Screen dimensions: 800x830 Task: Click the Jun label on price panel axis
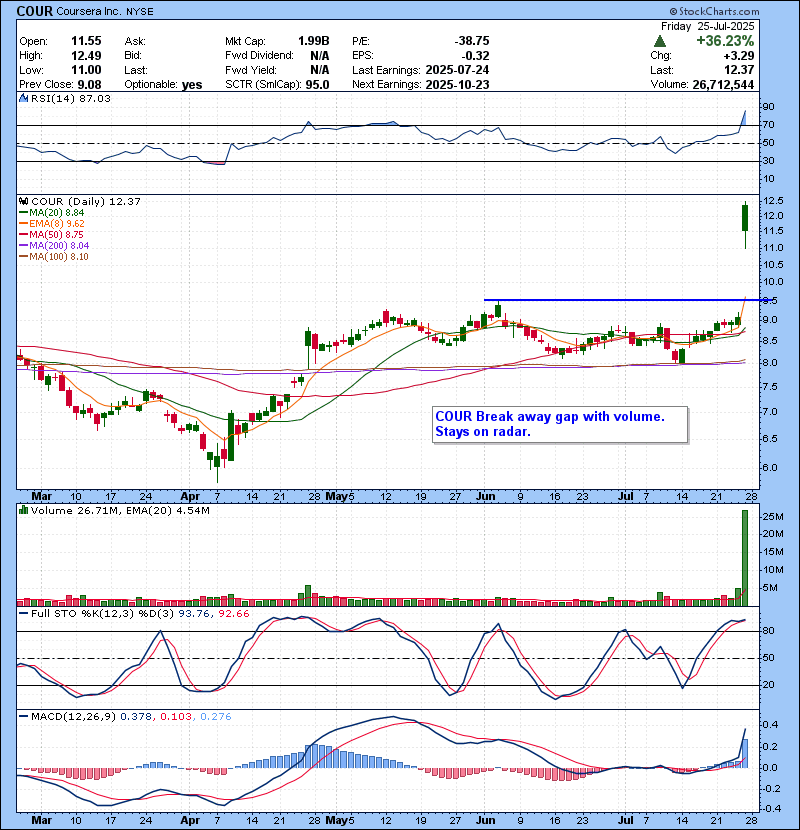tap(486, 497)
